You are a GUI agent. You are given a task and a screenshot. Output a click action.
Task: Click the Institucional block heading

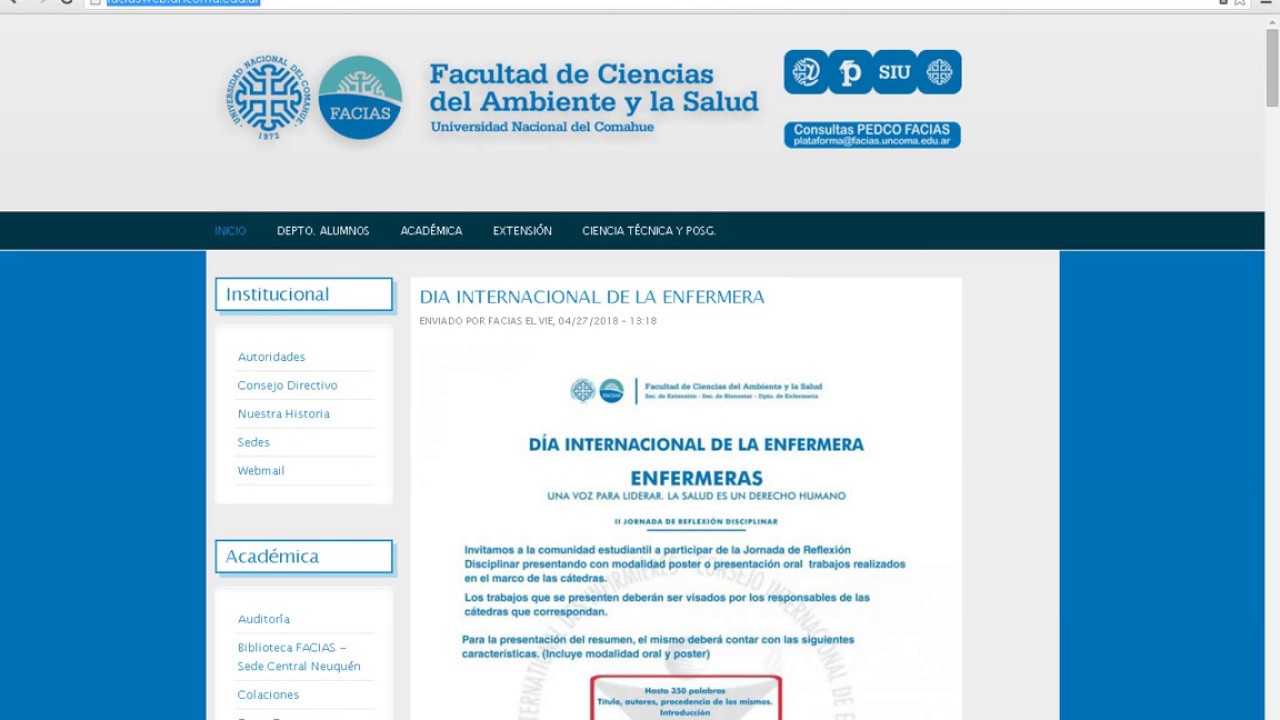point(304,294)
